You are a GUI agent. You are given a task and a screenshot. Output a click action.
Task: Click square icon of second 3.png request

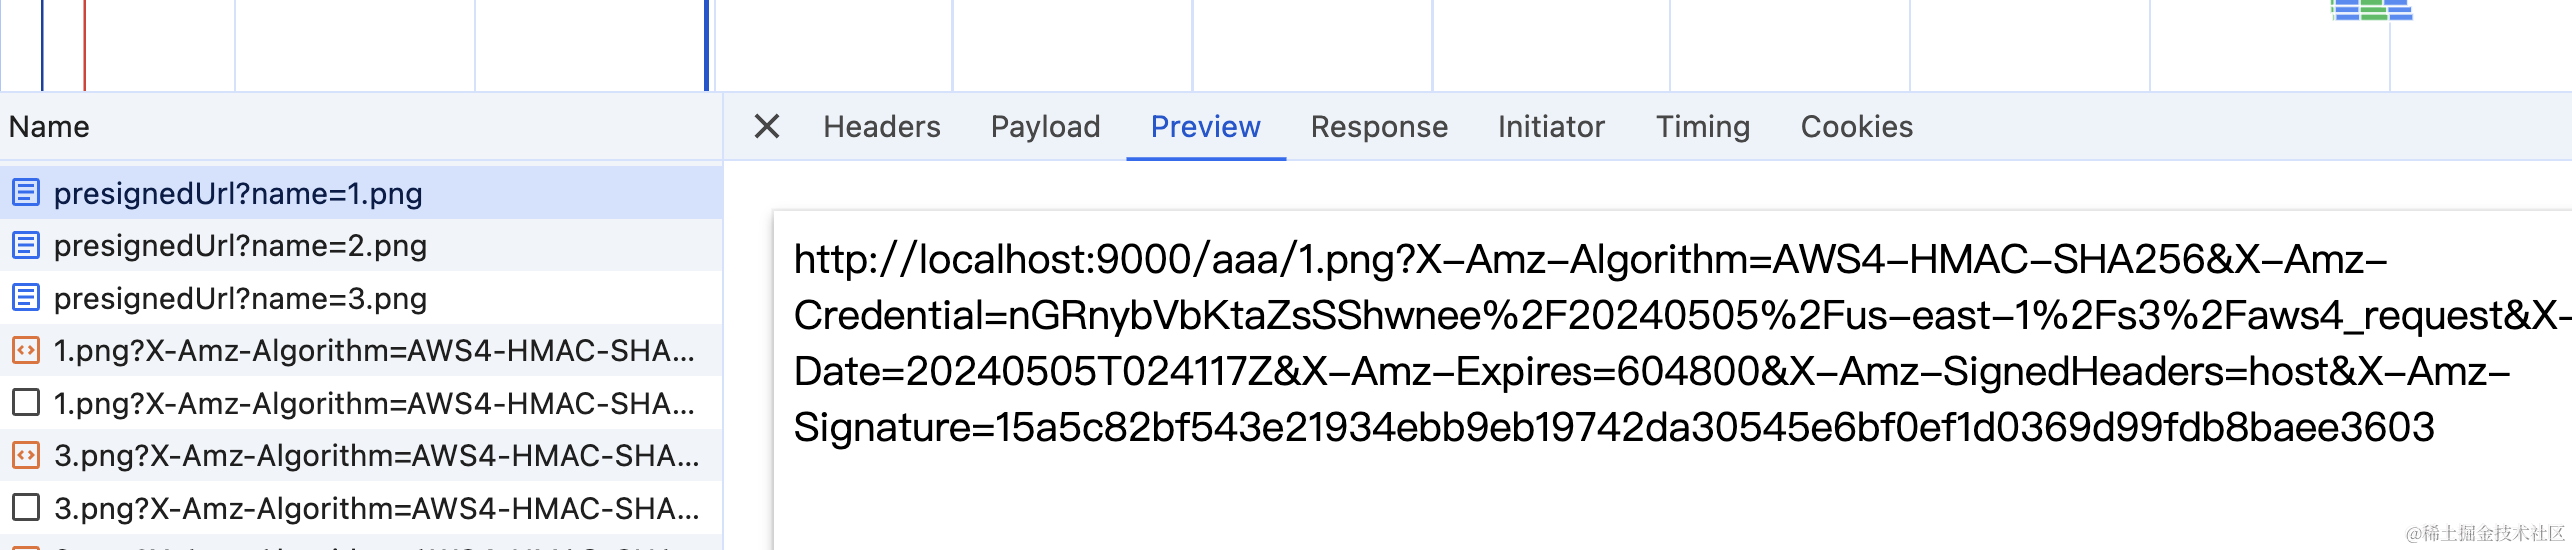click(x=26, y=508)
